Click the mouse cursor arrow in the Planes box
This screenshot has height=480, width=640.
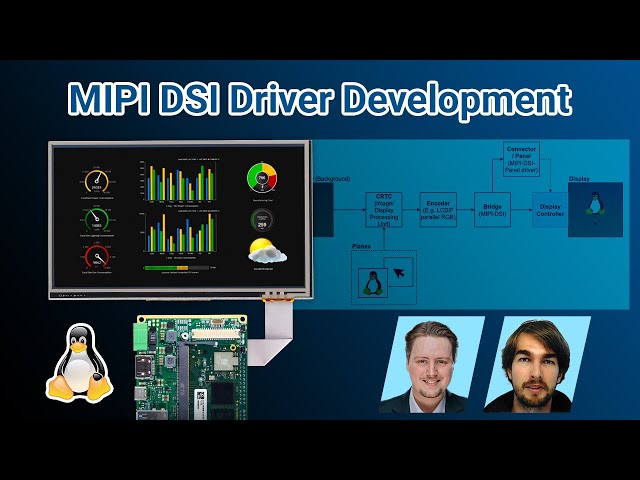coord(399,272)
